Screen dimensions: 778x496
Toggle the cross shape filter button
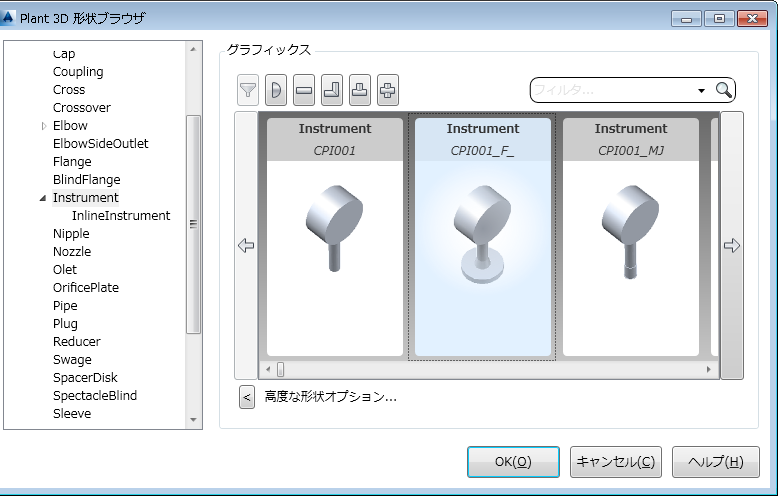(x=388, y=90)
